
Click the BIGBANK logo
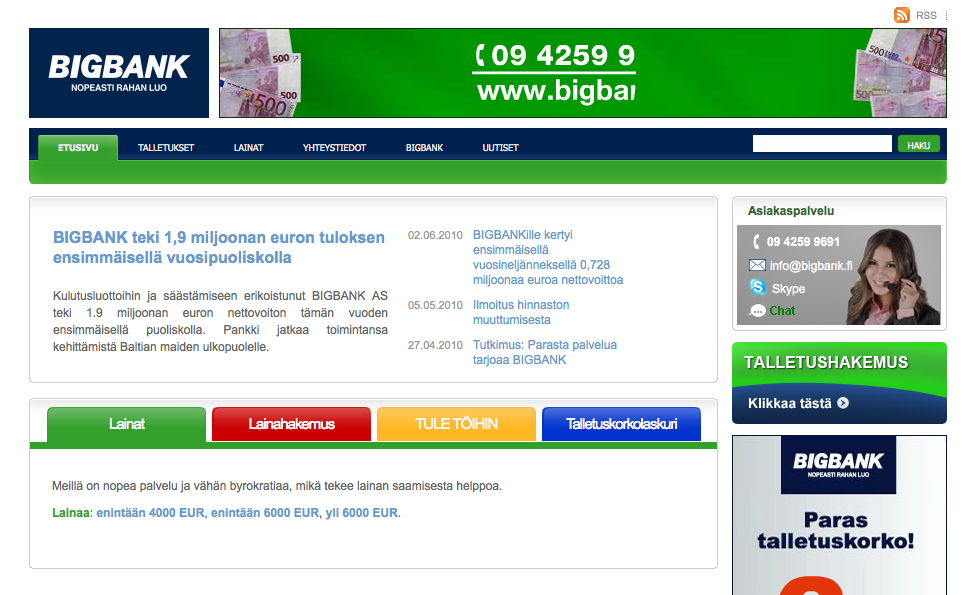click(x=119, y=73)
